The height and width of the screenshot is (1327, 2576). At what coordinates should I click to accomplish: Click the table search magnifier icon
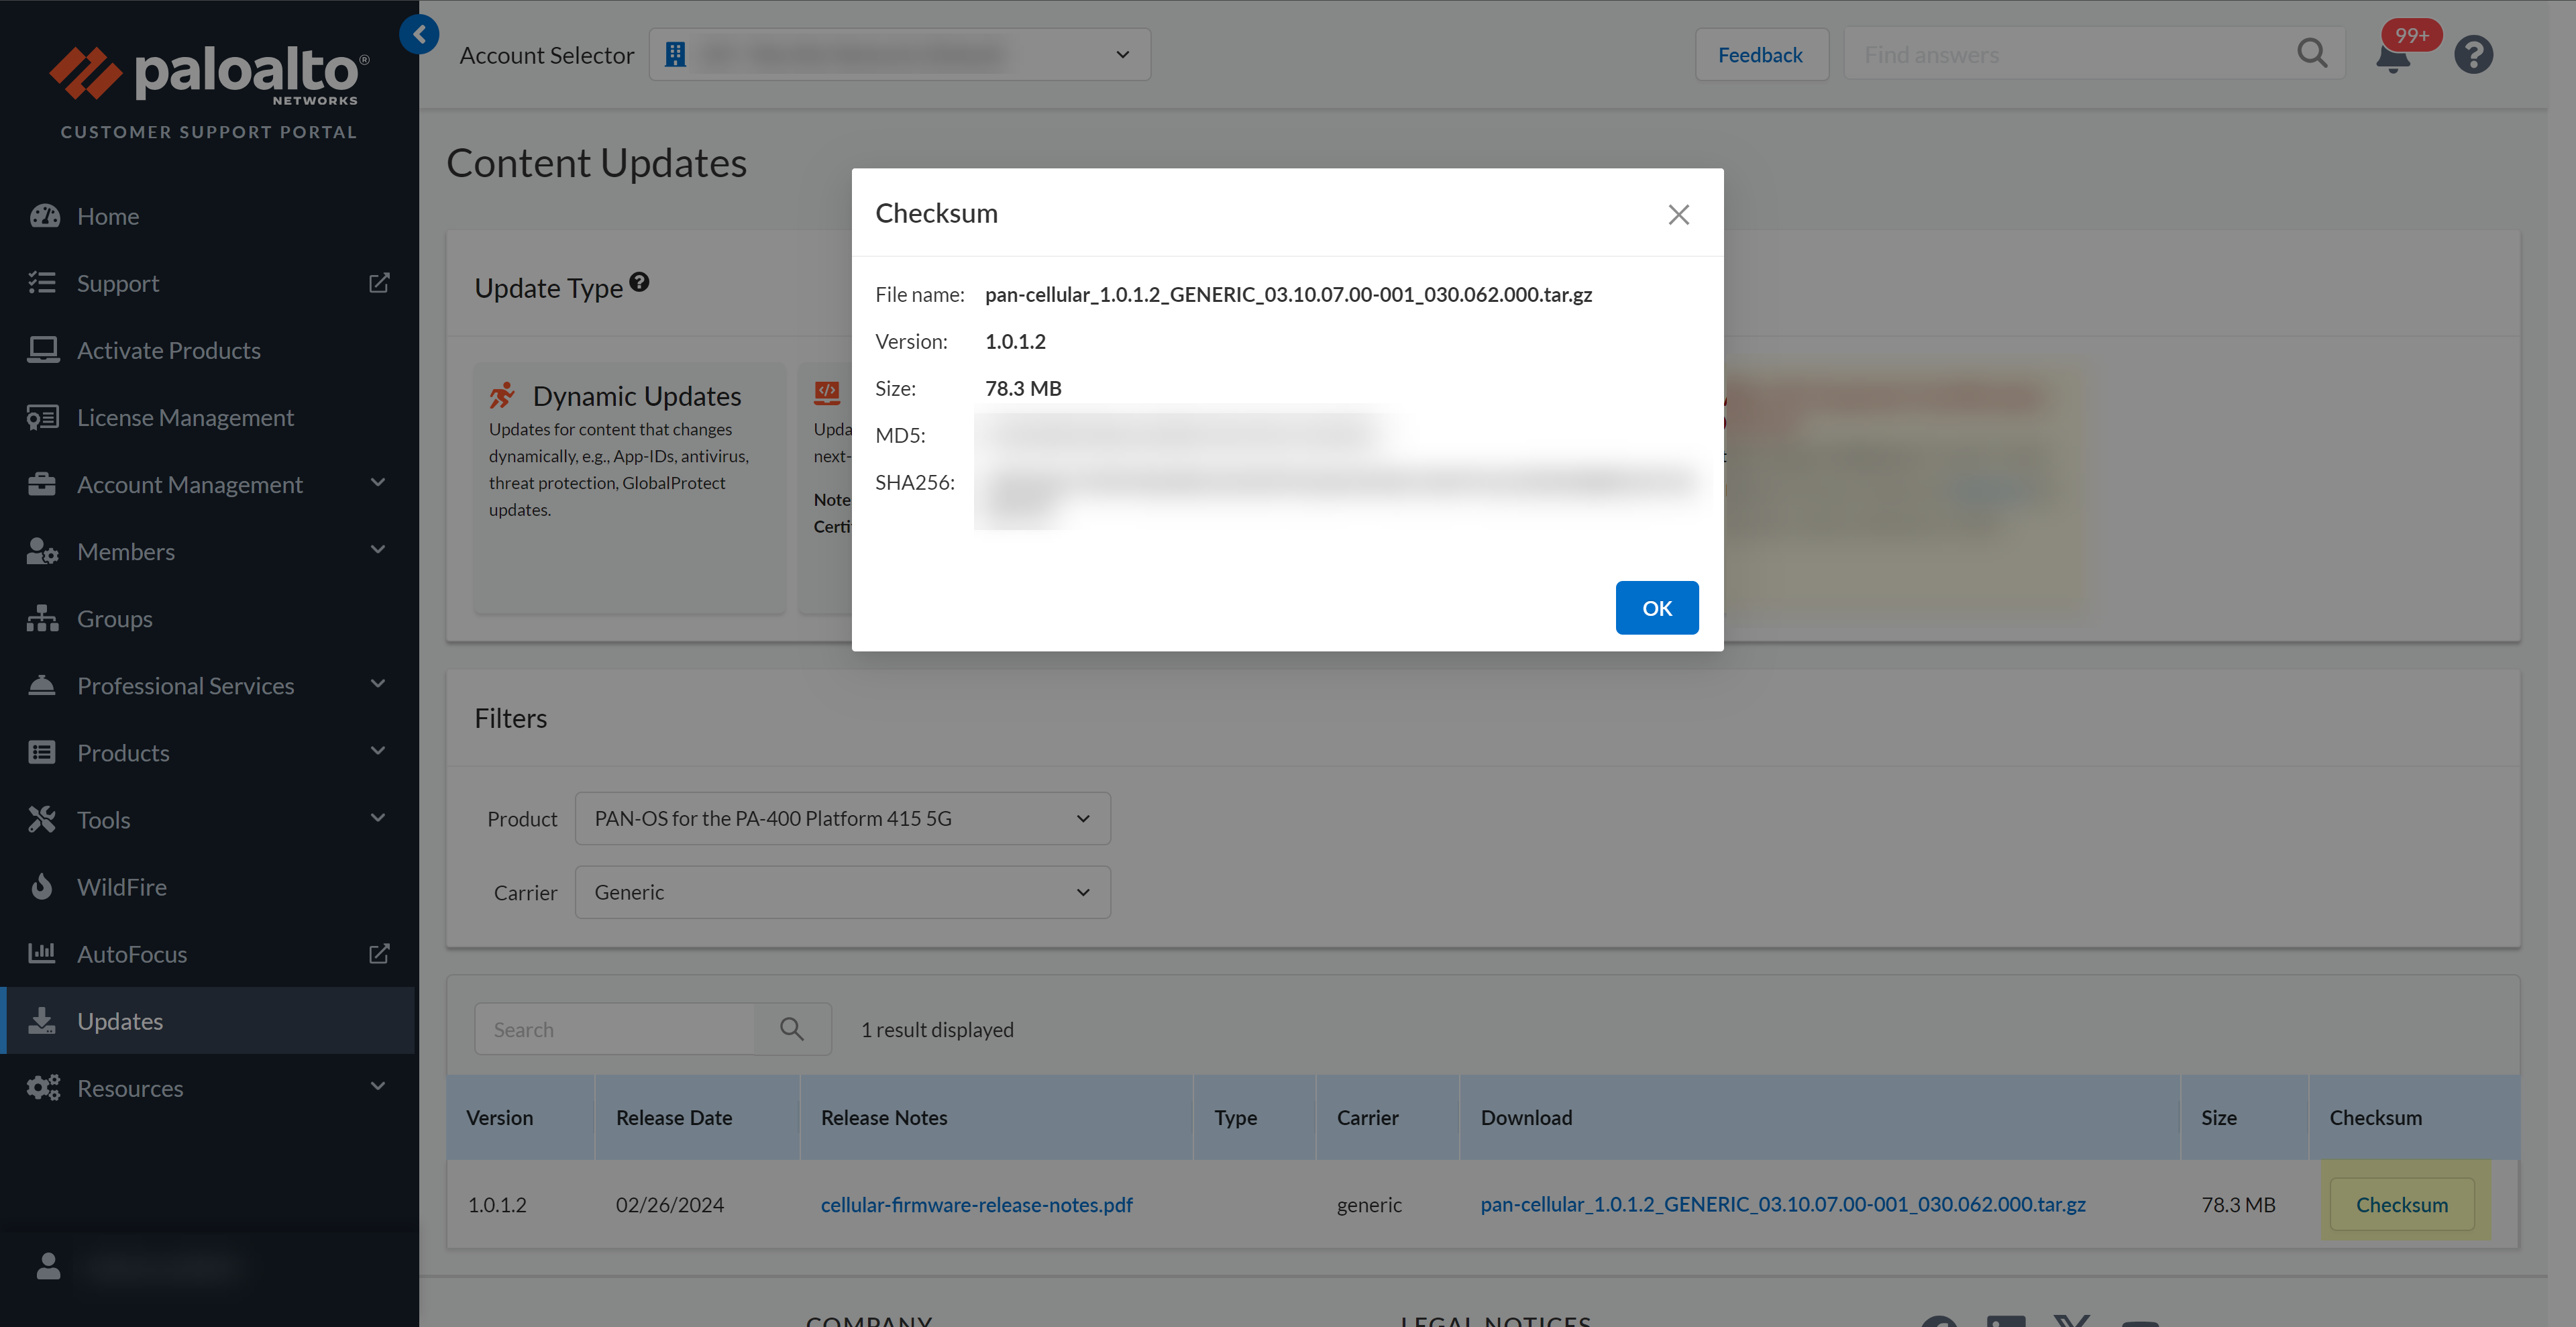click(x=792, y=1029)
